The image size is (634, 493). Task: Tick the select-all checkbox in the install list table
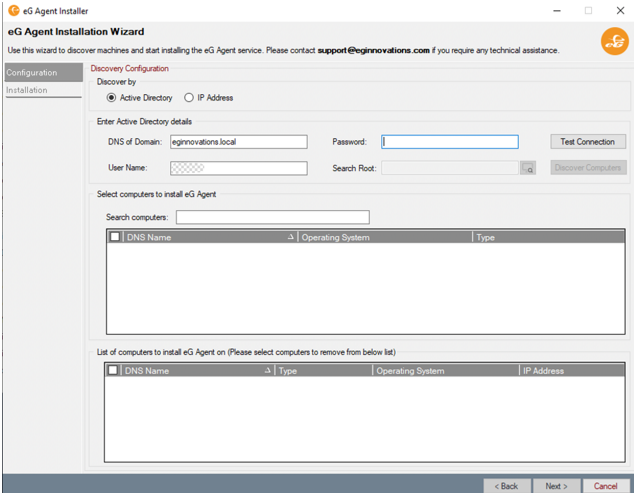point(113,370)
